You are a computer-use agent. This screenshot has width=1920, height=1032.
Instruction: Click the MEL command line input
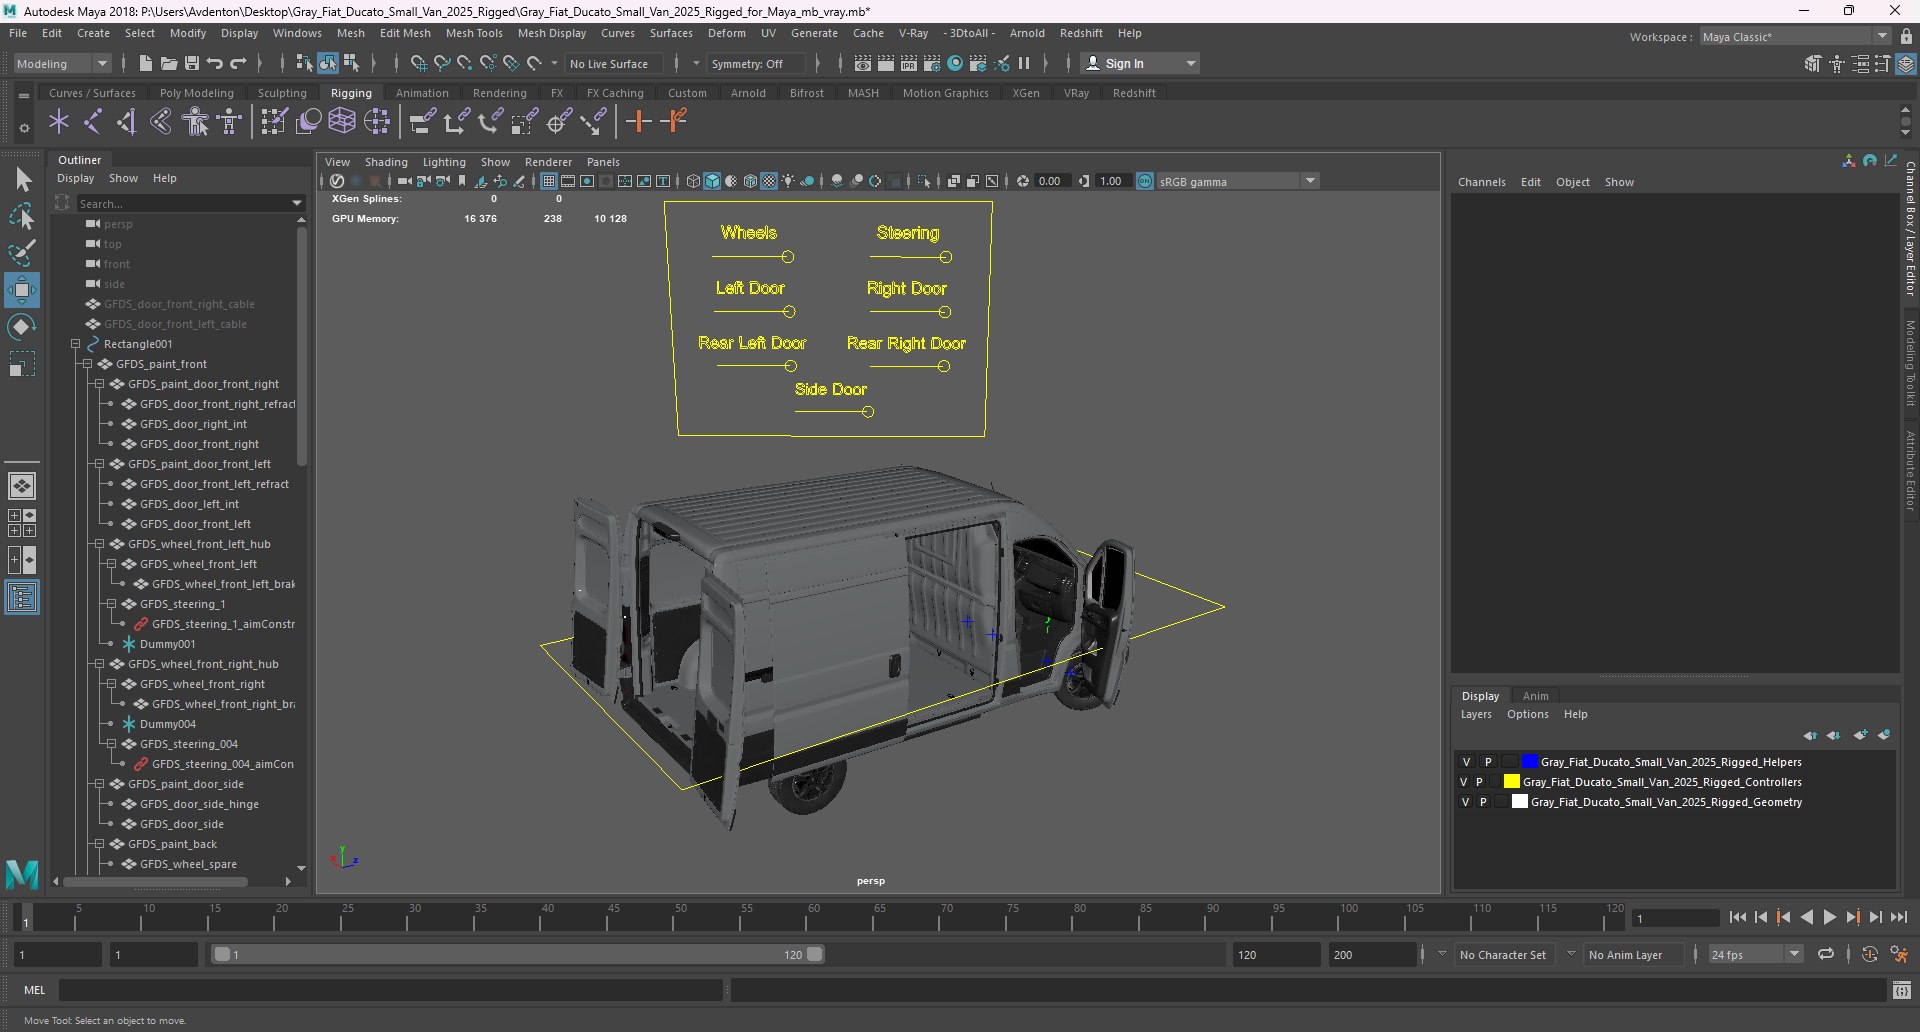390,990
